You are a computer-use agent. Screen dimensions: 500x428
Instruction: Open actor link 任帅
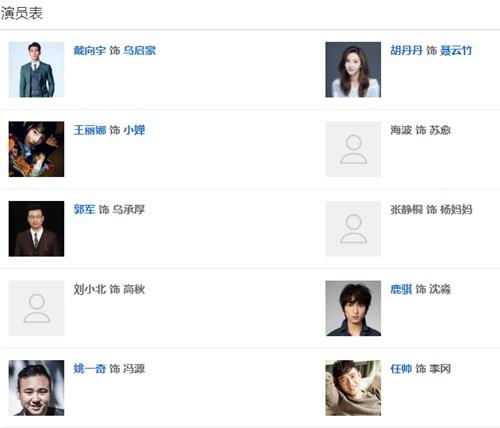pos(401,369)
